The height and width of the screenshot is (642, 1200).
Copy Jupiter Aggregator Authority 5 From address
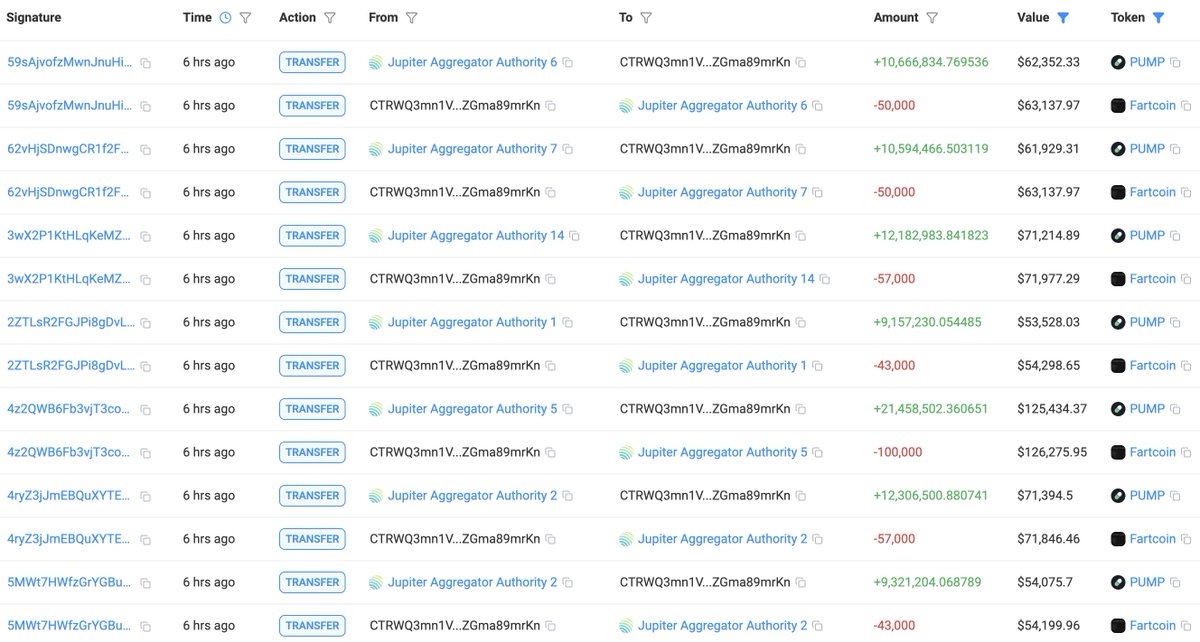568,410
